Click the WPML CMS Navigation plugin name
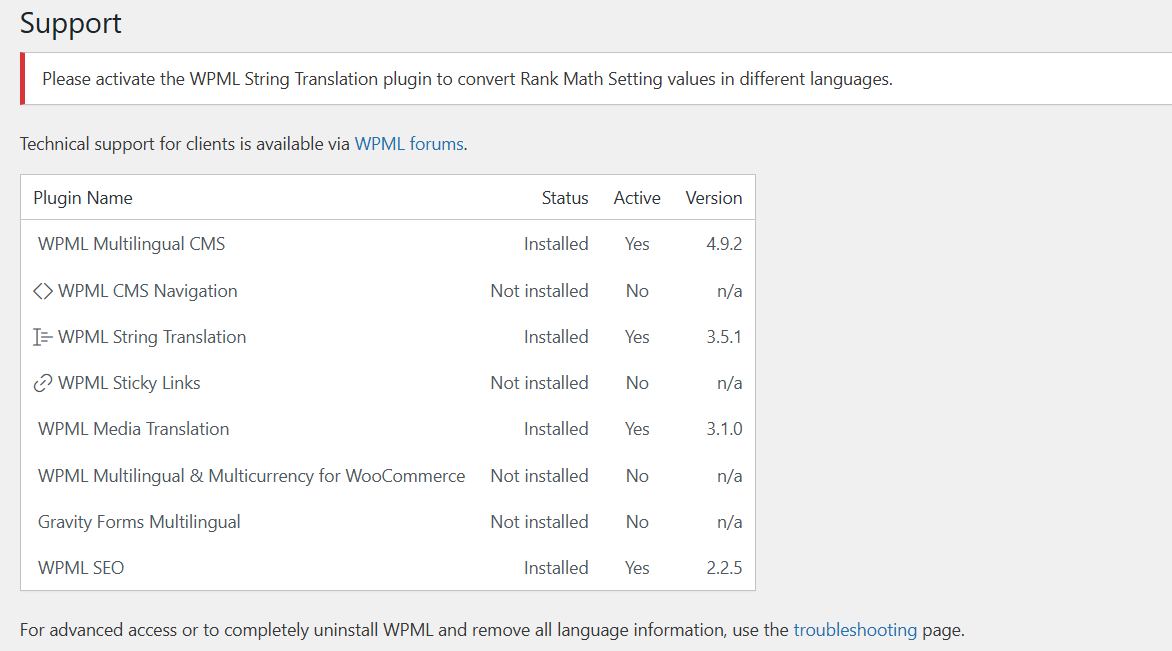The width and height of the screenshot is (1172, 651). [x=148, y=291]
